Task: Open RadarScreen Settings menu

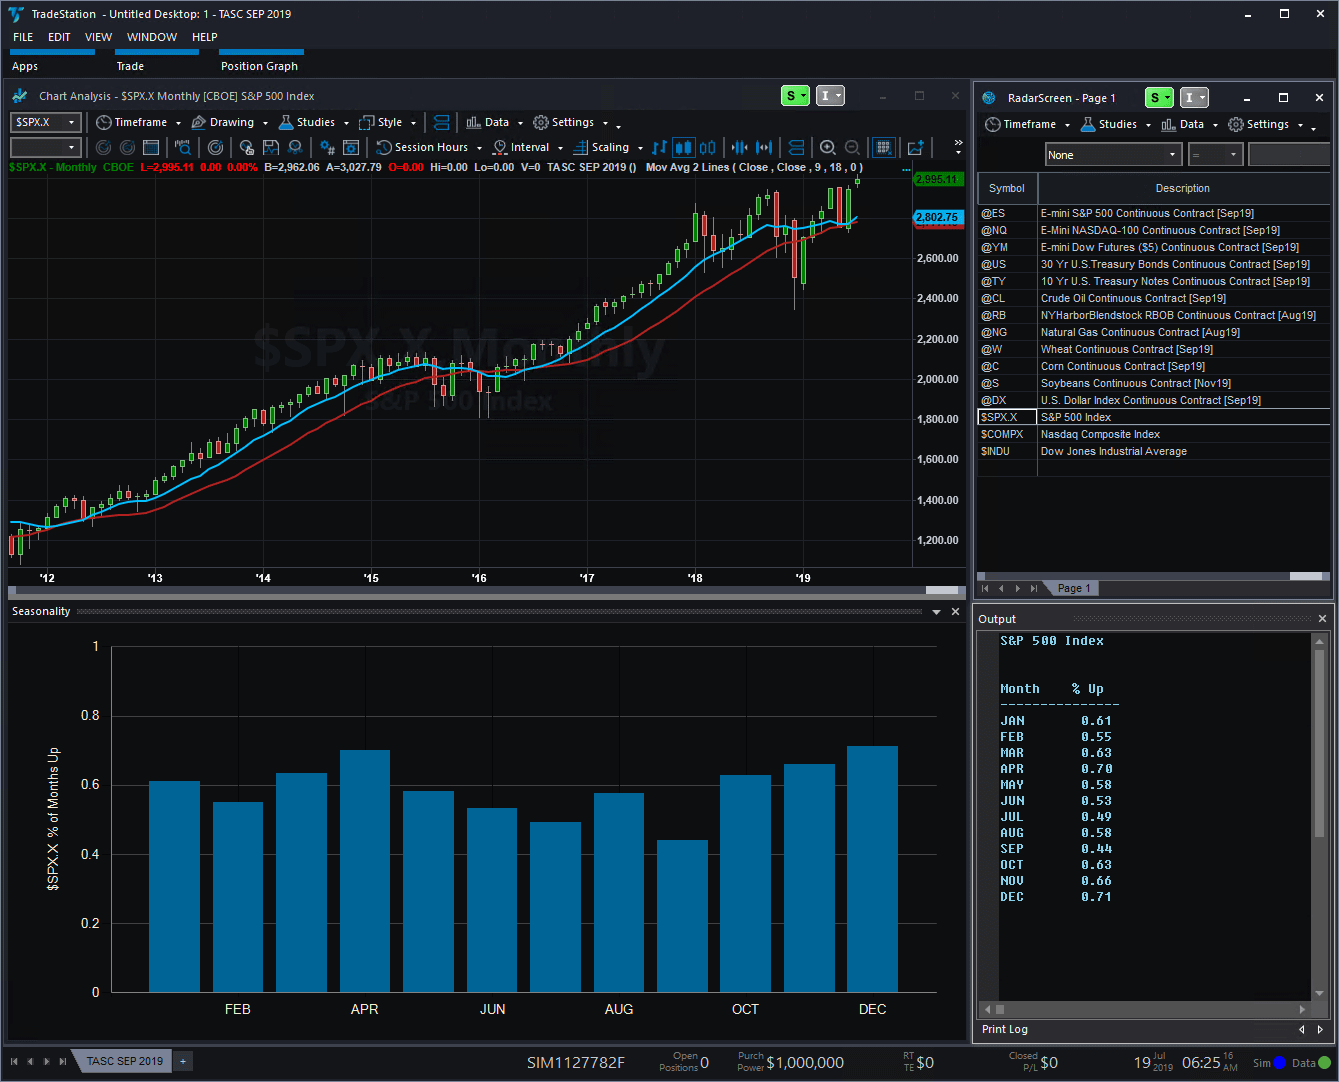Action: pyautogui.click(x=1267, y=124)
